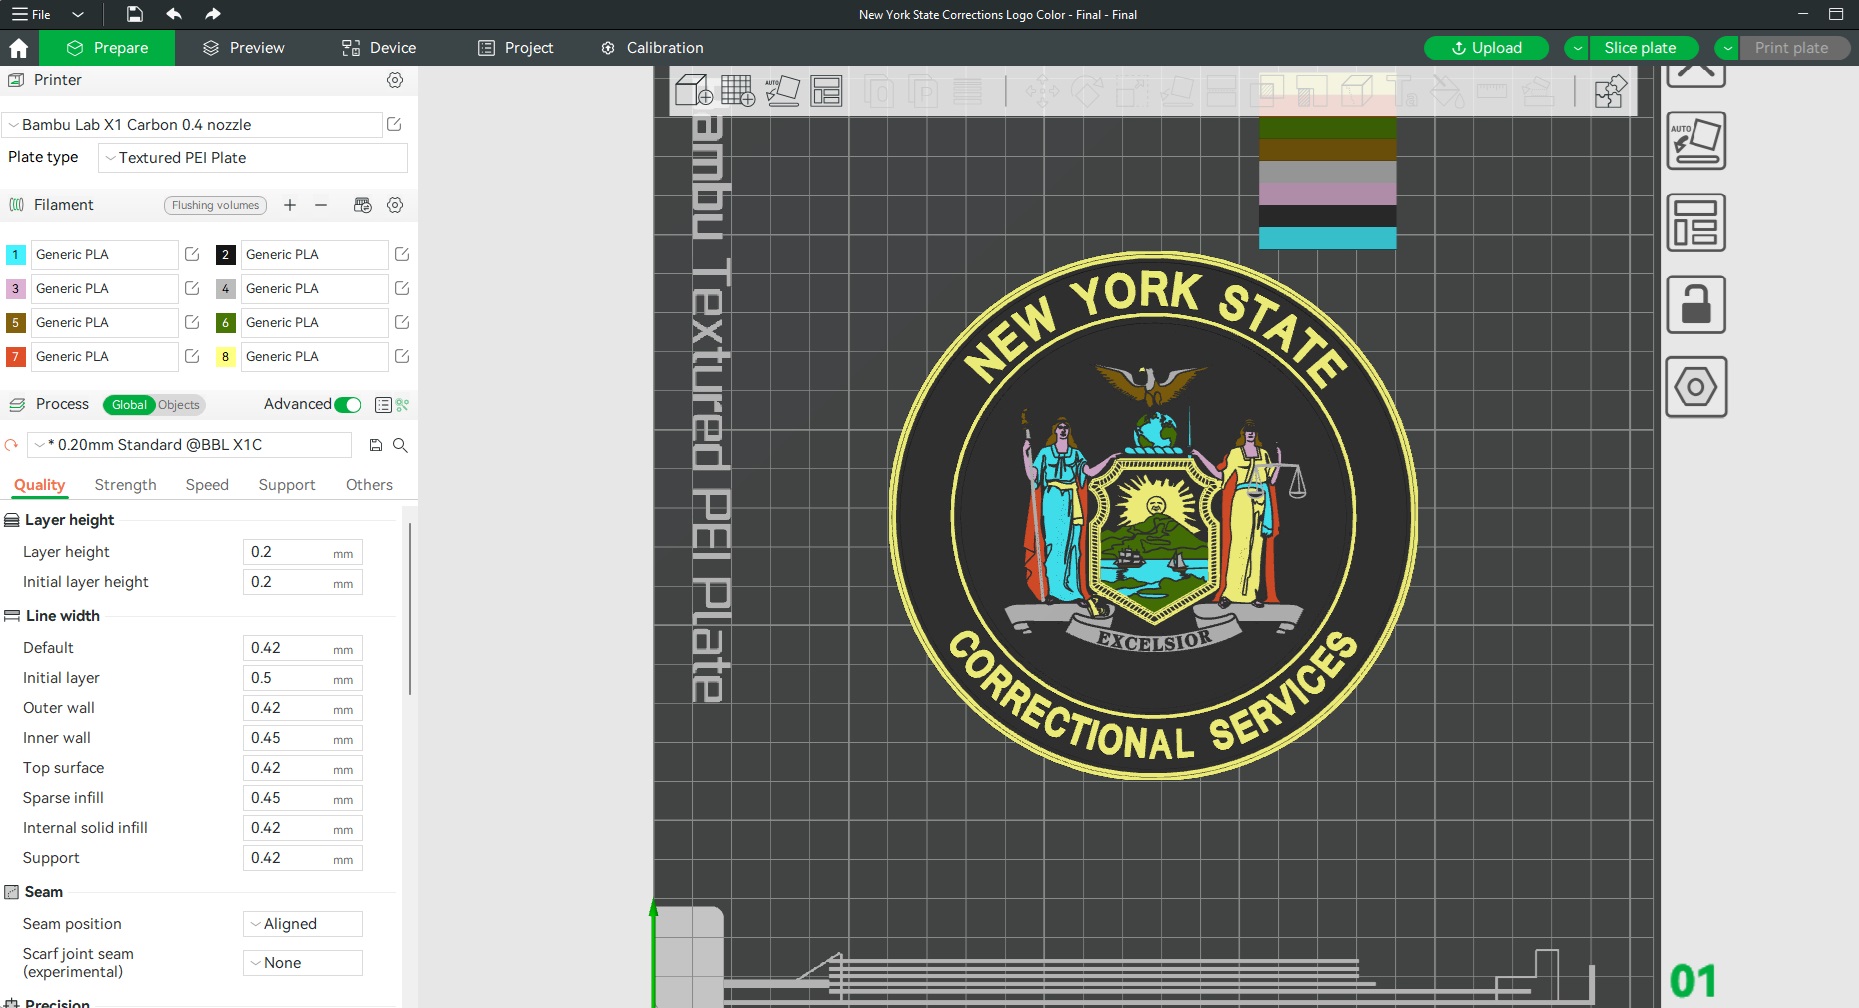Edit the Generic PLA in slot 1
Viewport: 1859px width, 1008px height.
(x=192, y=255)
